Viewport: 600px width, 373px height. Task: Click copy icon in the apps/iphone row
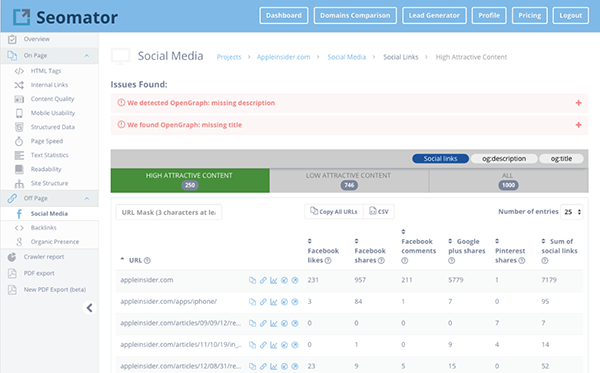click(253, 302)
